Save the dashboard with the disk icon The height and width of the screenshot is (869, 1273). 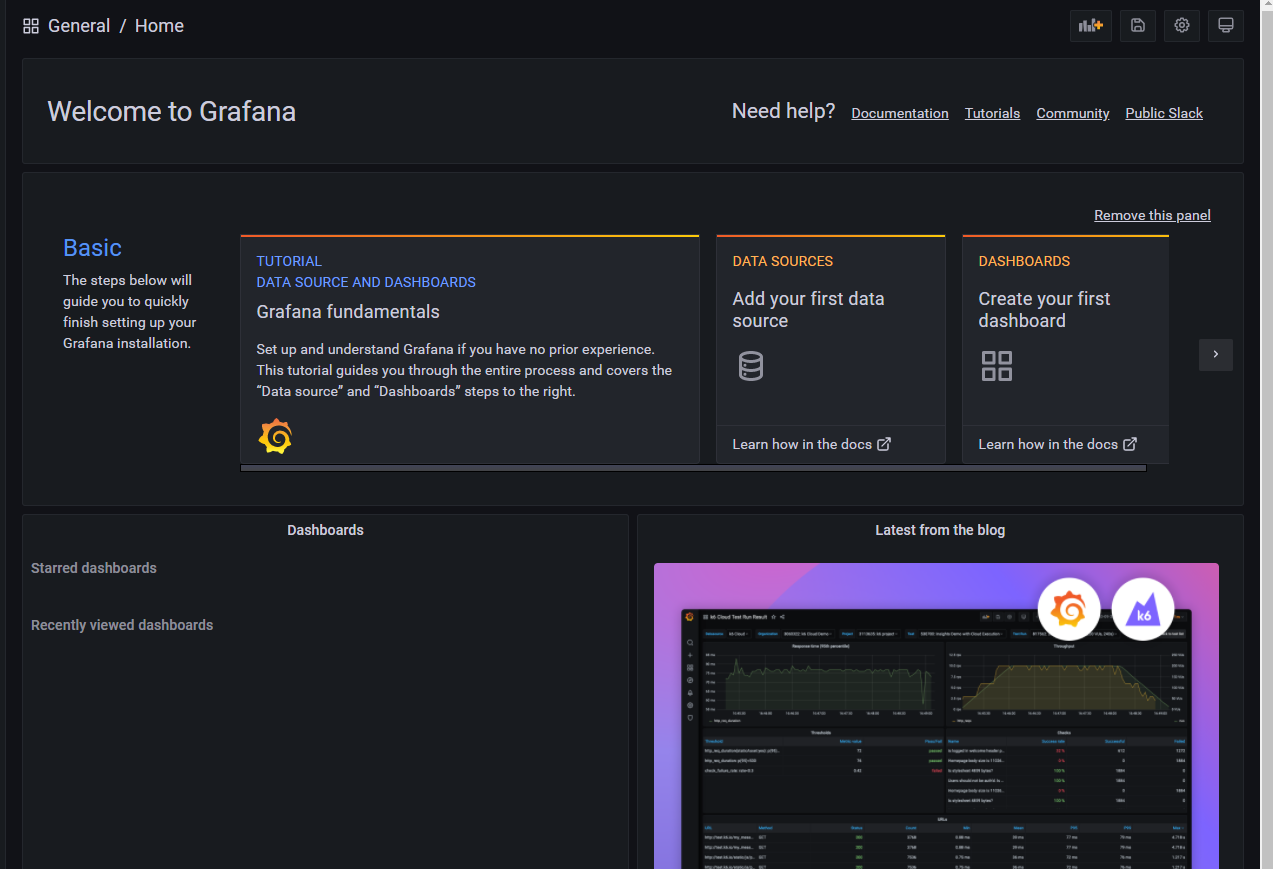[1137, 26]
